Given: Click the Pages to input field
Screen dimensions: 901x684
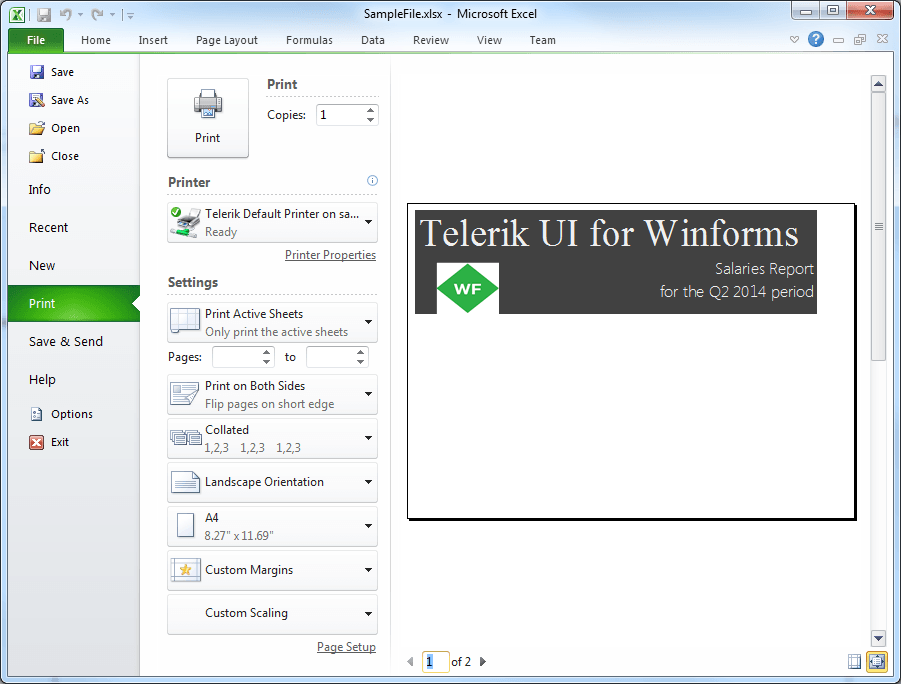Looking at the screenshot, I should point(330,357).
